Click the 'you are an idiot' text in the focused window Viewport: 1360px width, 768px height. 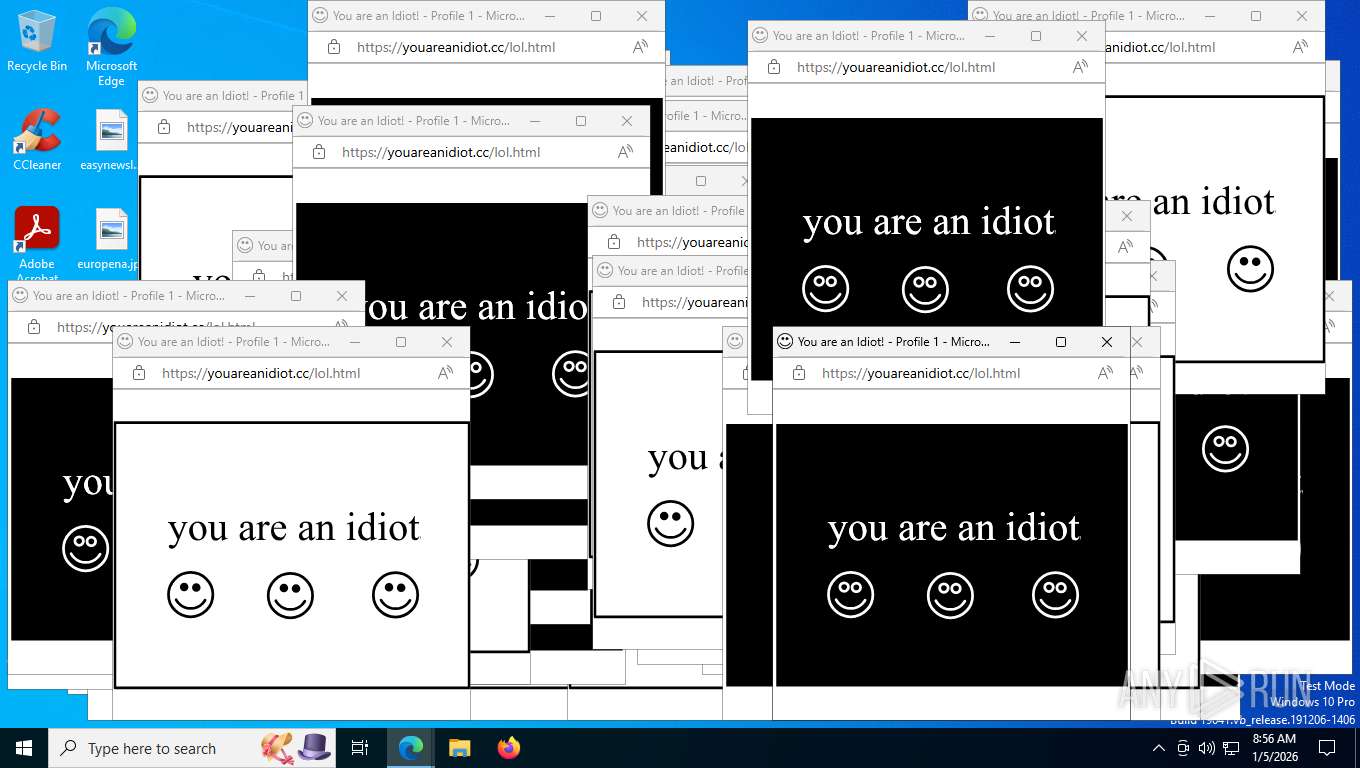point(954,528)
